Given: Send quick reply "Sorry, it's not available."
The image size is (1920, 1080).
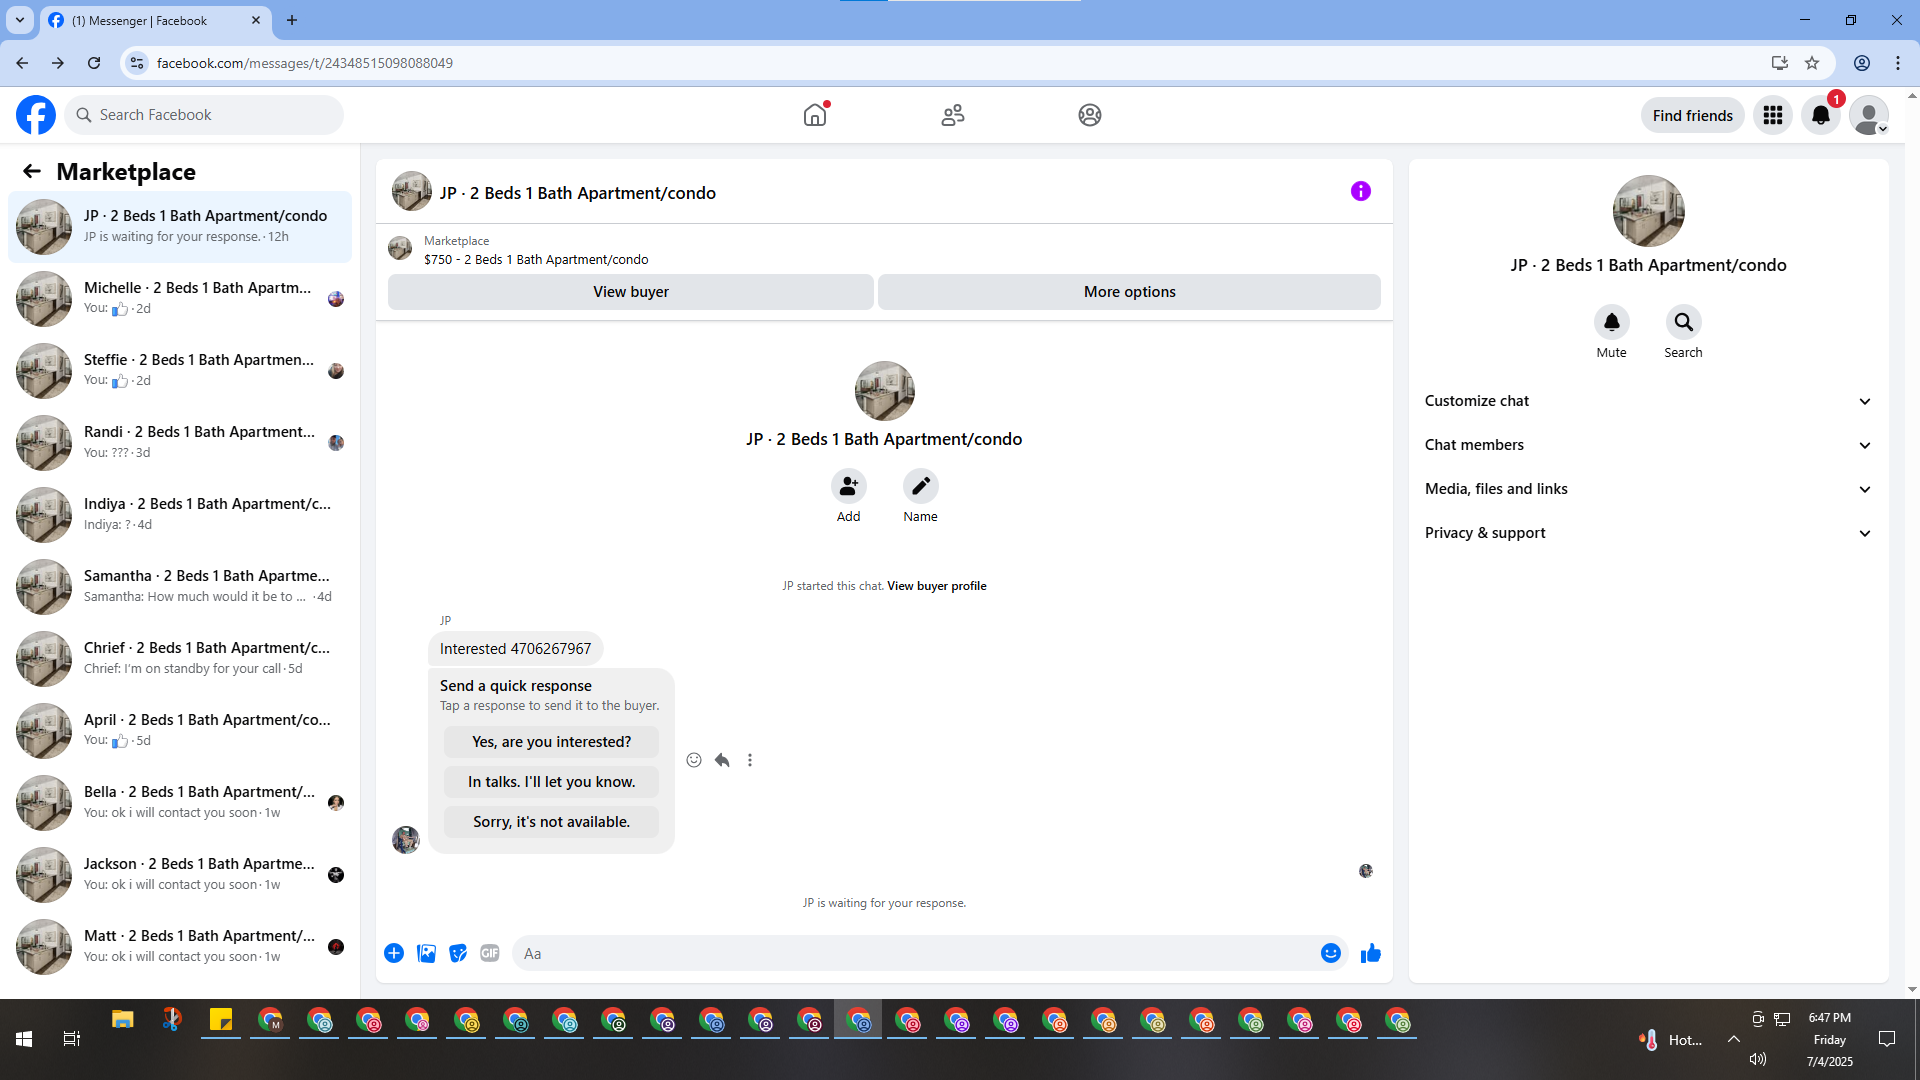Looking at the screenshot, I should click(x=551, y=822).
